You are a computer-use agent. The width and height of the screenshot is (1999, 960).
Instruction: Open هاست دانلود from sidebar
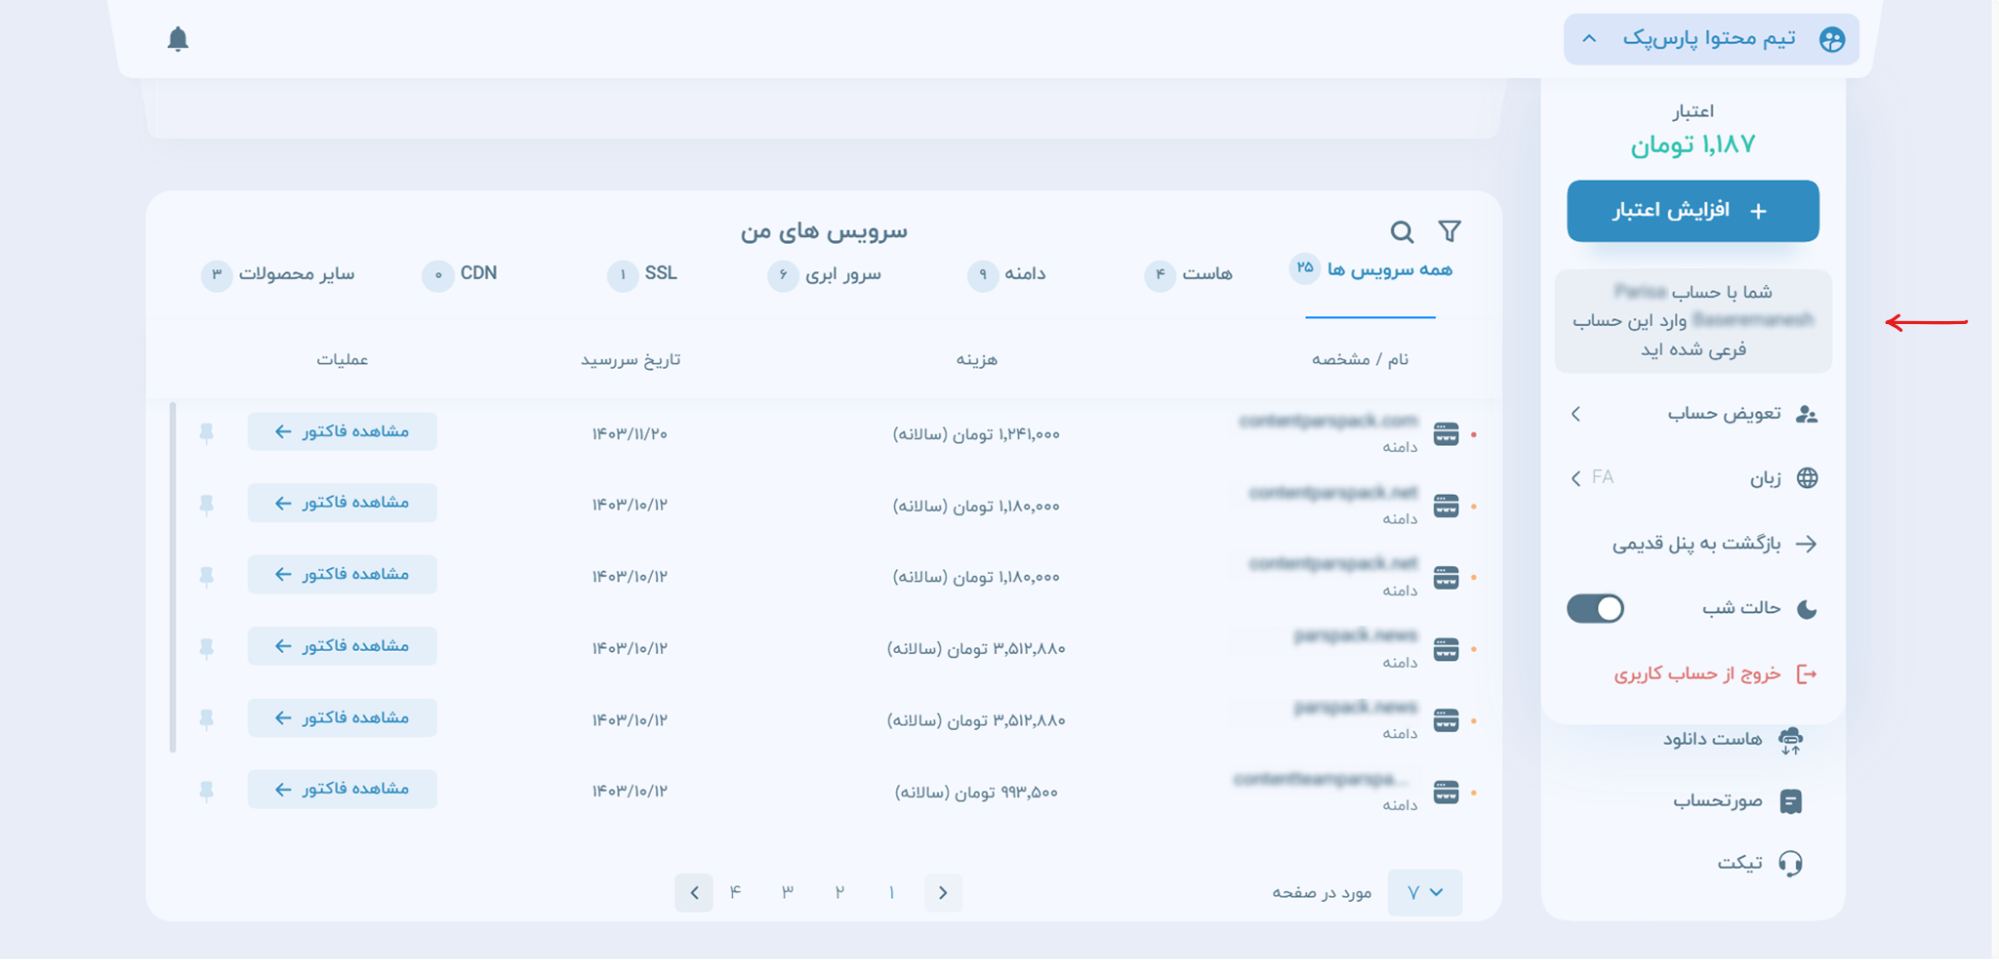[1732, 740]
